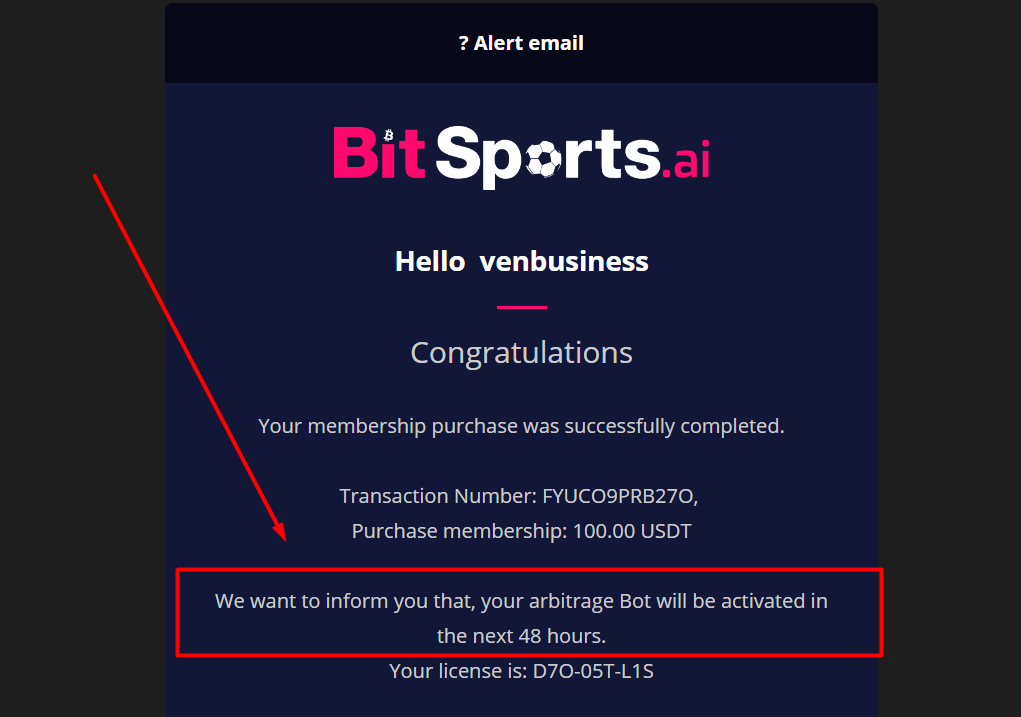Click the question mark in the alert header
Image resolution: width=1021 pixels, height=717 pixels.
463,44
